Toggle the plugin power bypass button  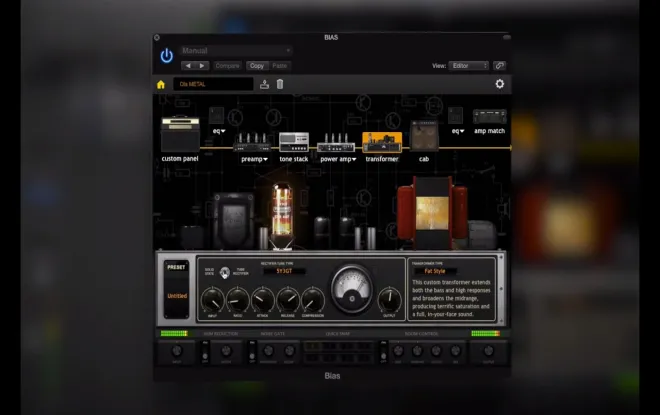(167, 56)
